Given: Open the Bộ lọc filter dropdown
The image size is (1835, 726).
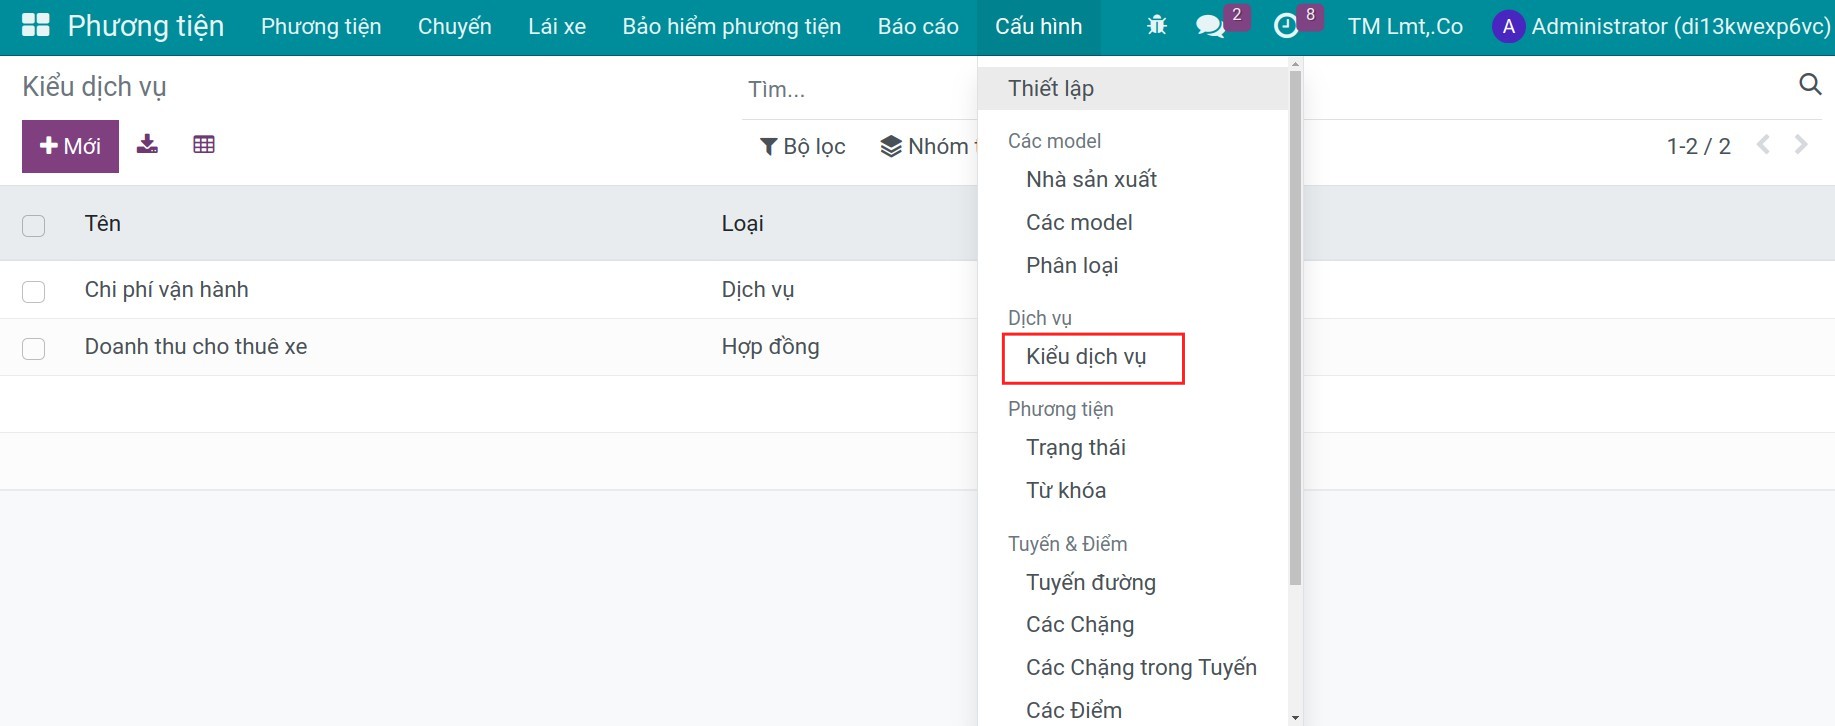Looking at the screenshot, I should (x=803, y=146).
